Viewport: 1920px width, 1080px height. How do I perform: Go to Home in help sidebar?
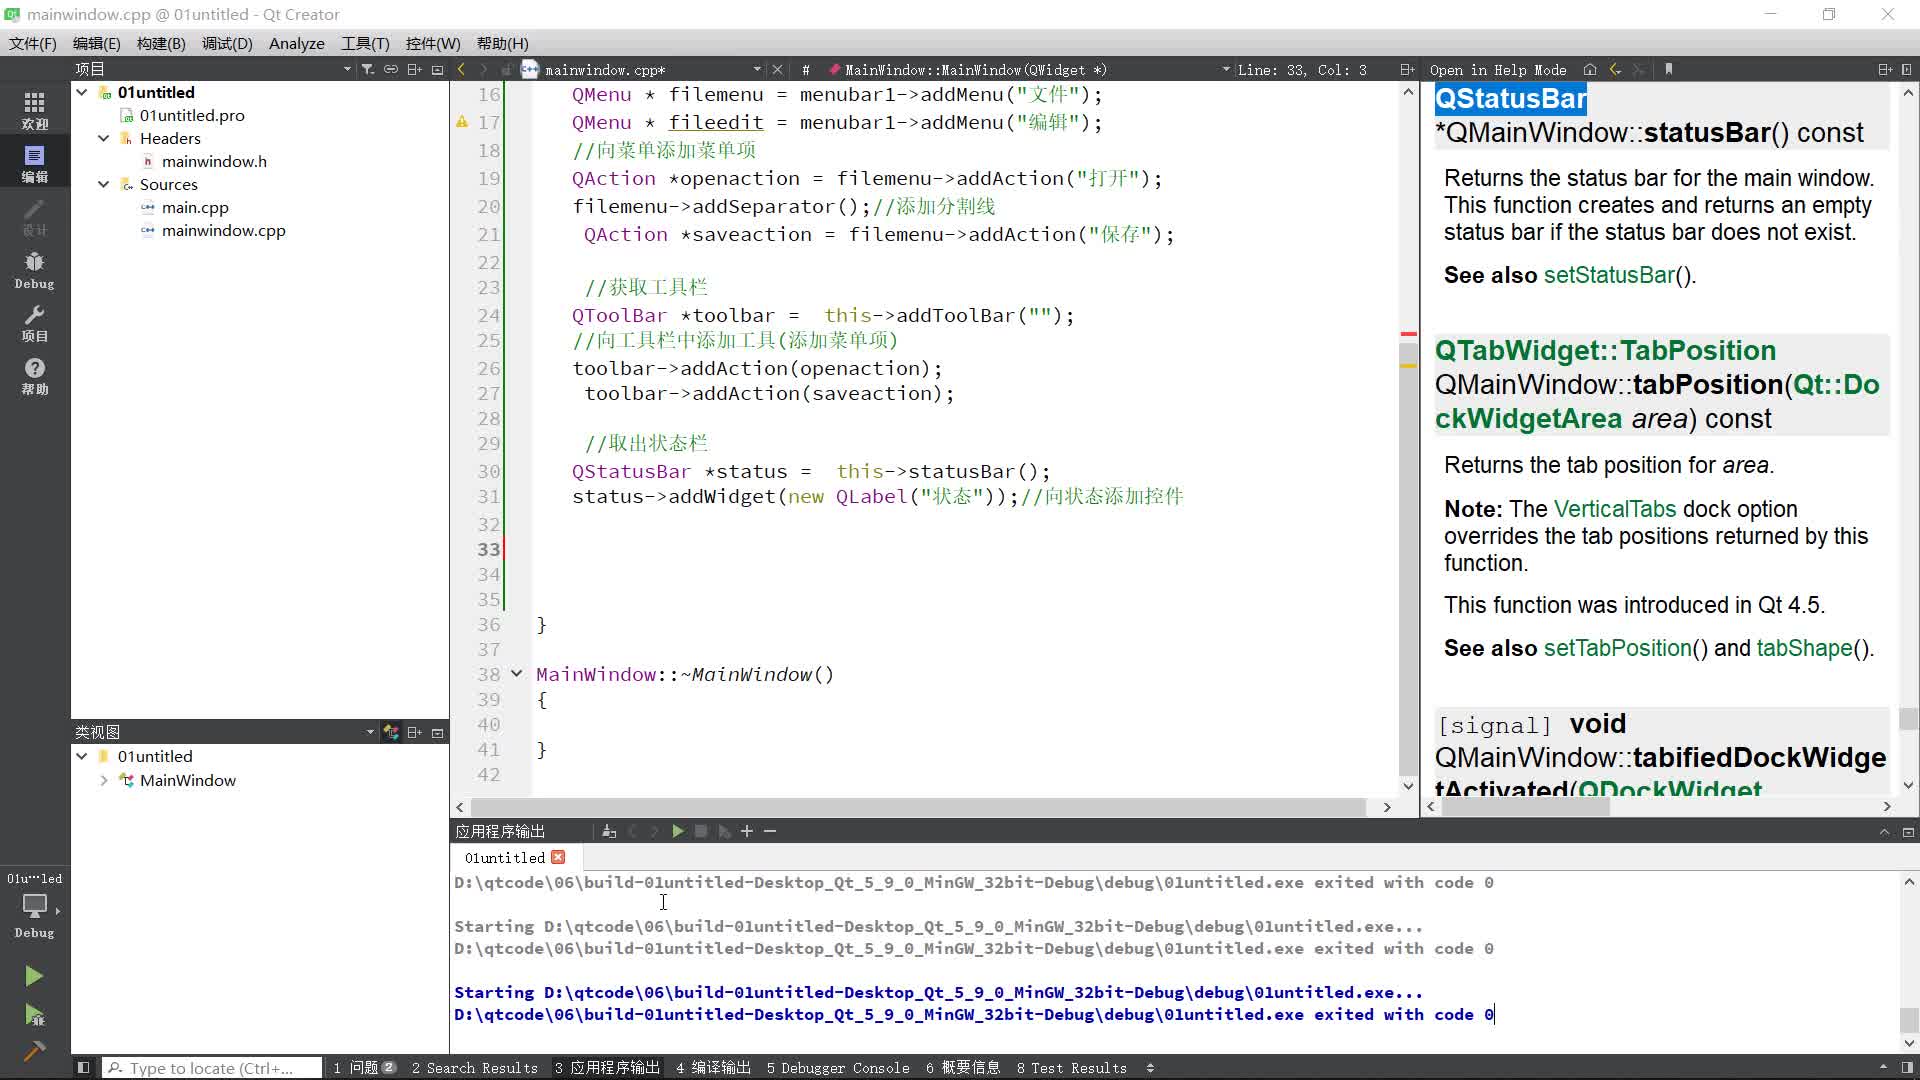pyautogui.click(x=1590, y=69)
